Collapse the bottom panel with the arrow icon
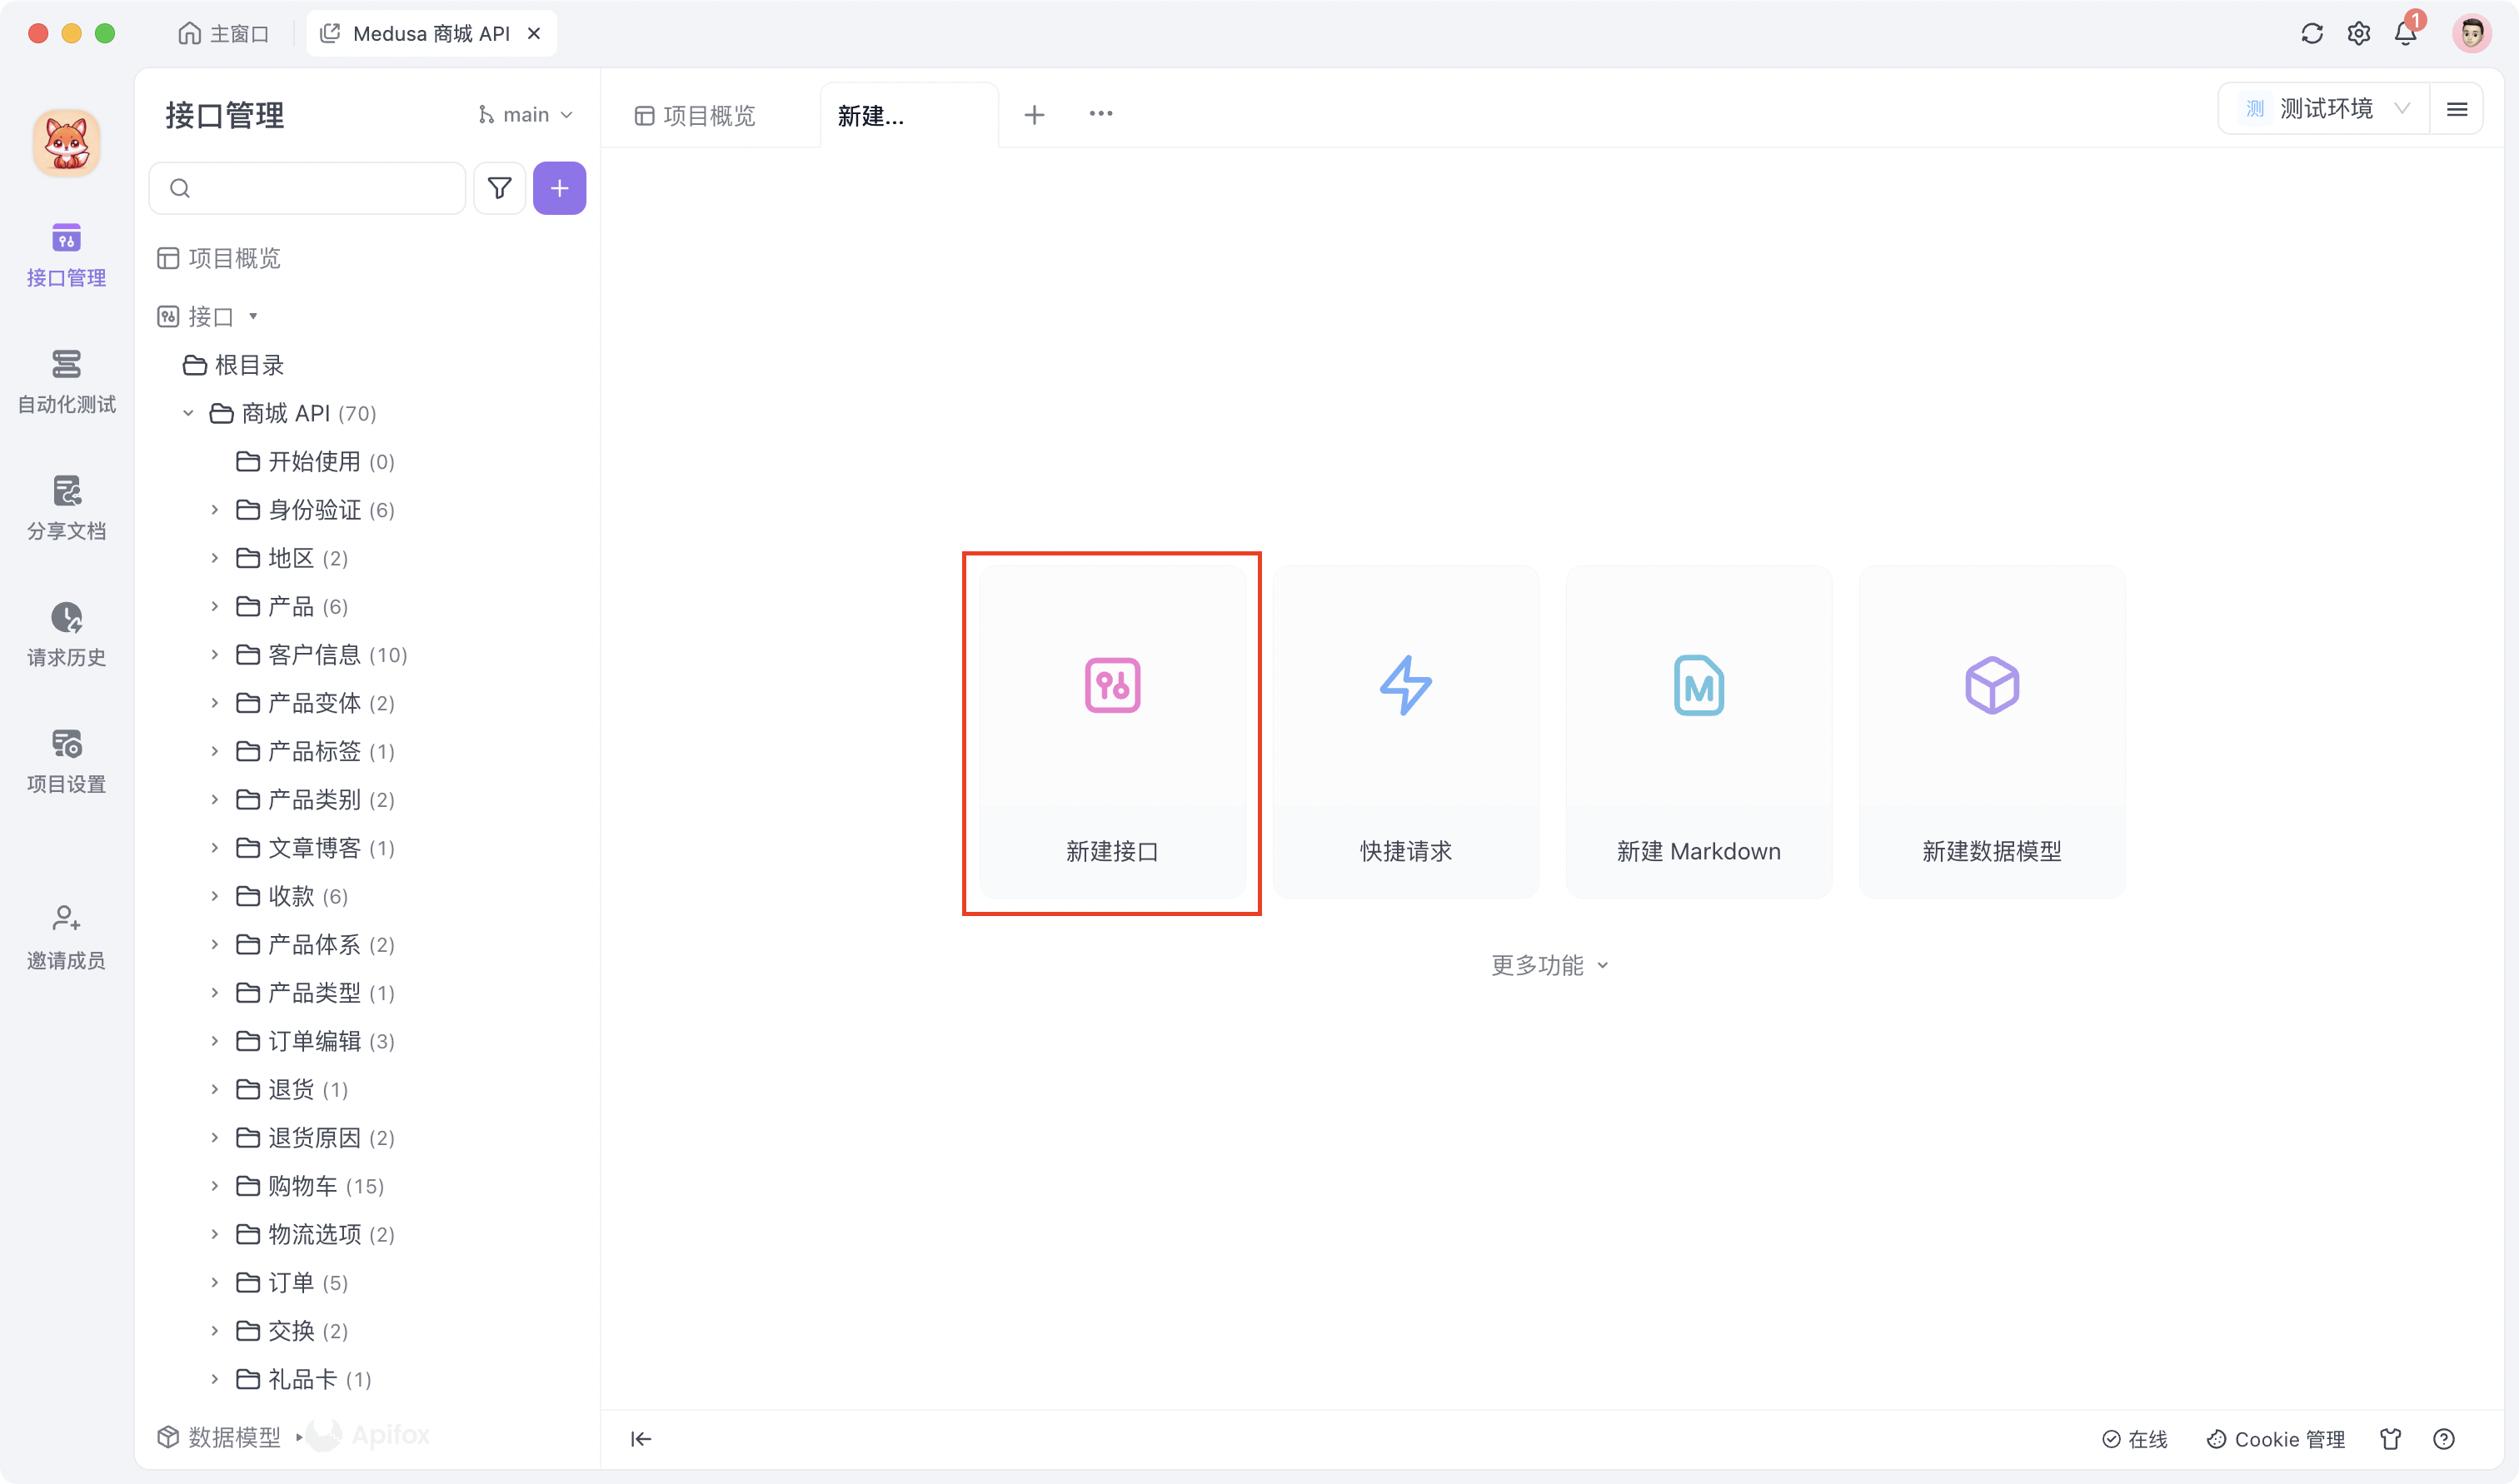The image size is (2519, 1484). coord(641,1438)
